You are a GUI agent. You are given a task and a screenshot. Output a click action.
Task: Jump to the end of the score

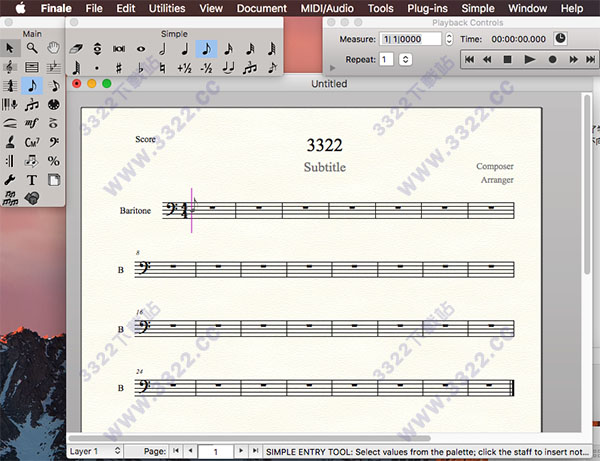[x=590, y=59]
